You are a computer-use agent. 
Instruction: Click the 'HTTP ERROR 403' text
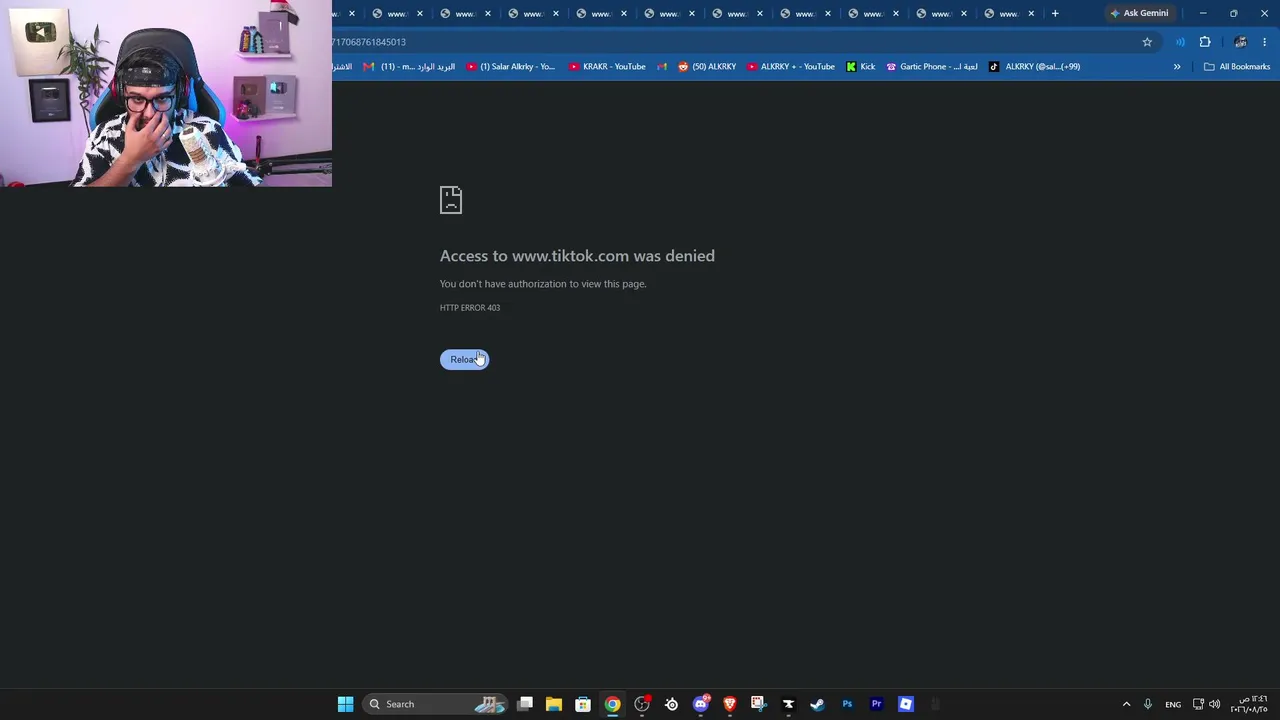click(x=470, y=308)
